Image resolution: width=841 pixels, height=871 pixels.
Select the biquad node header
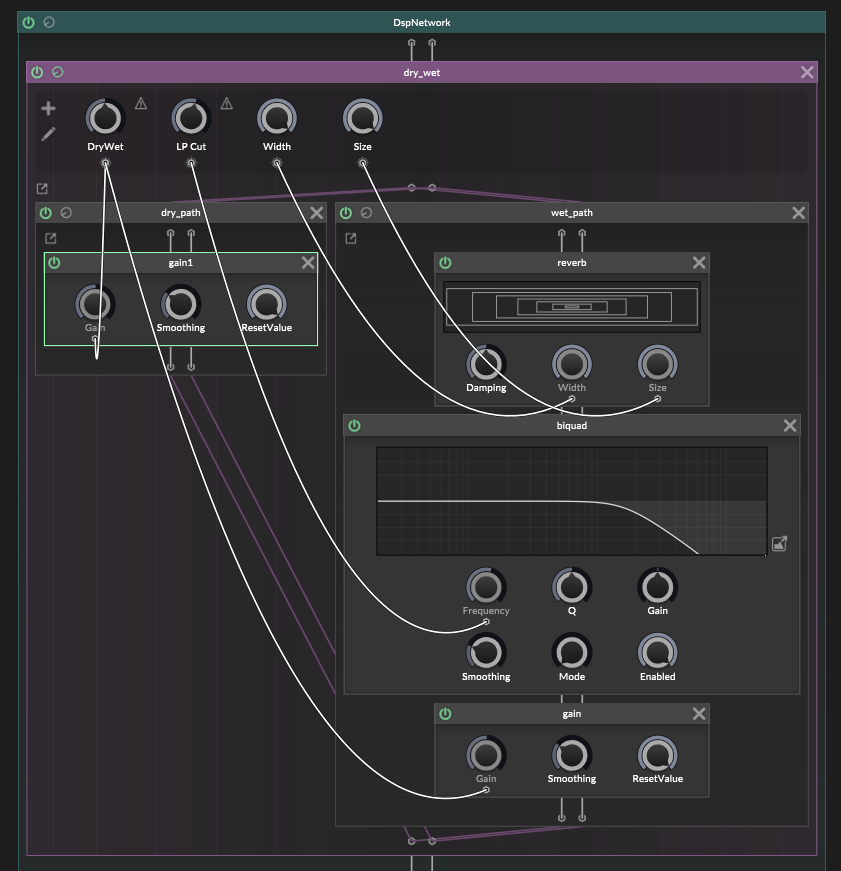click(571, 426)
